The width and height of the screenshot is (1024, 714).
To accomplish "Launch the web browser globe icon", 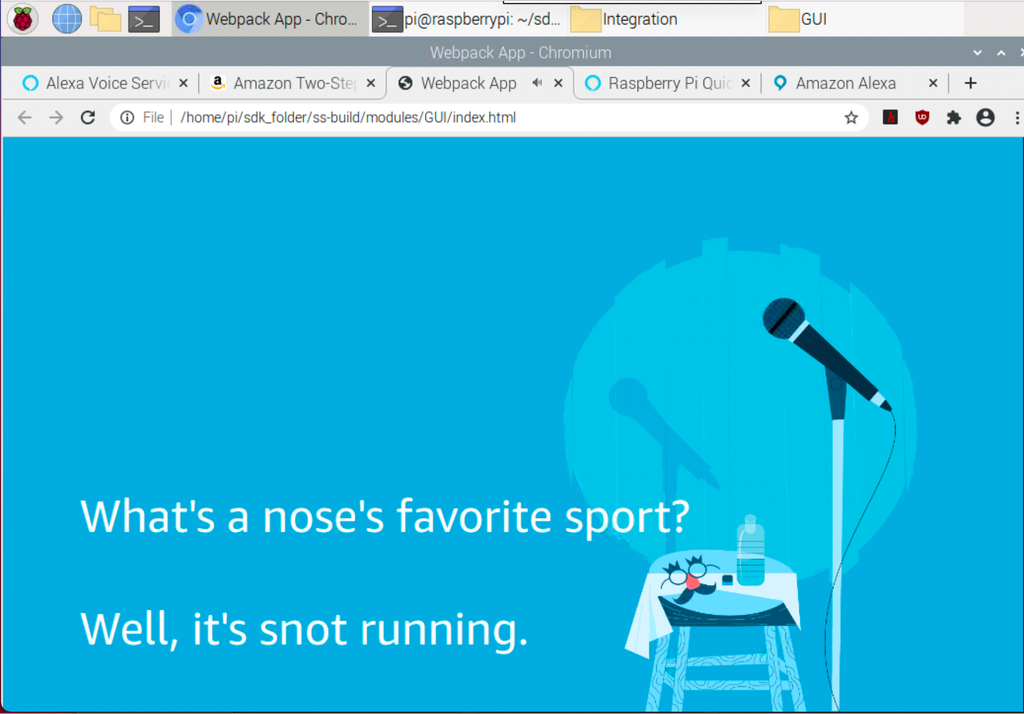I will pos(67,19).
